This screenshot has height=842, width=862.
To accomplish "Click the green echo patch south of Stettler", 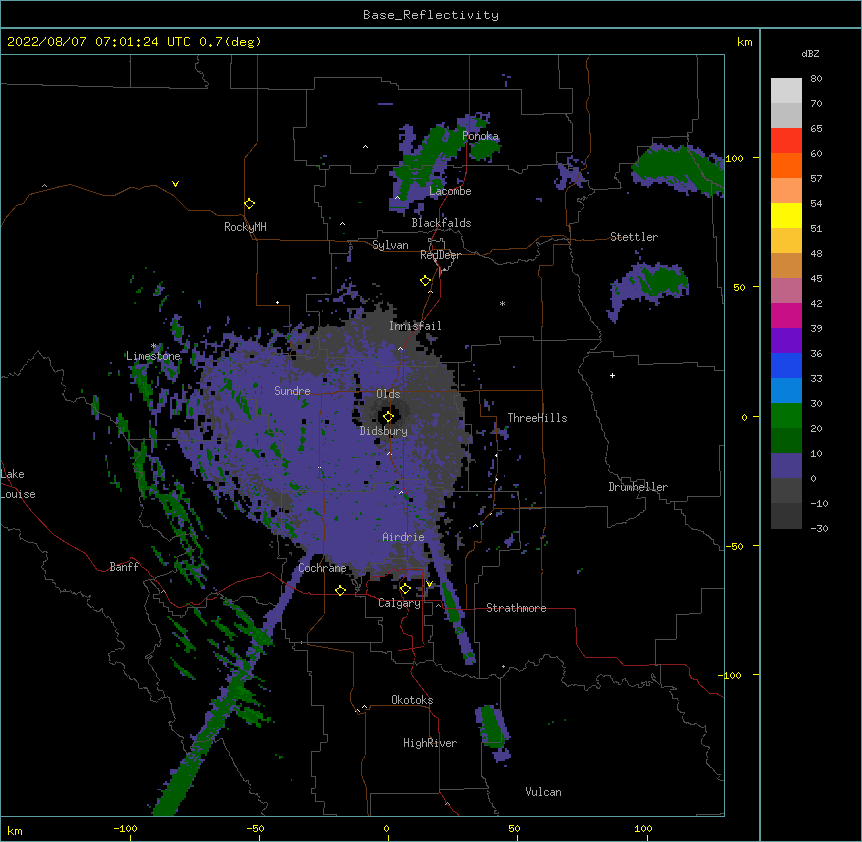I will (664, 280).
